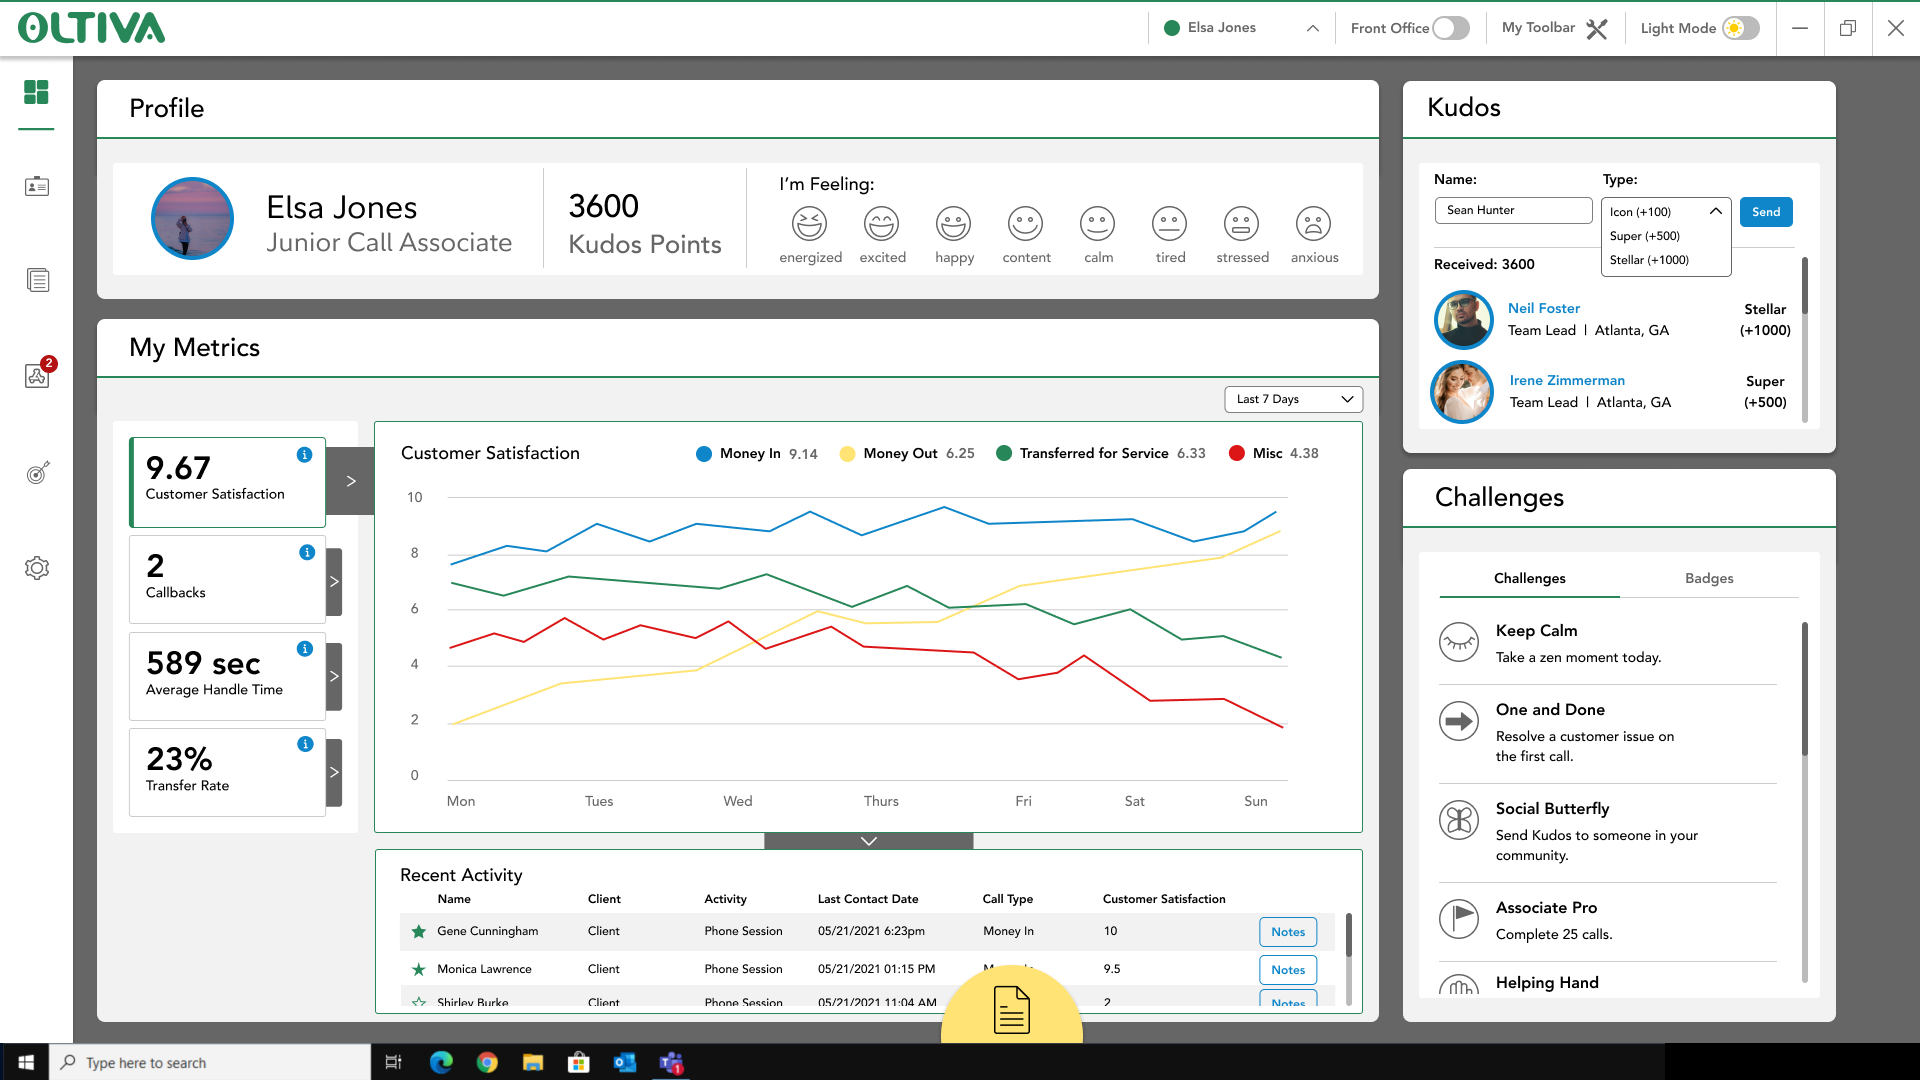Open the contact card sidebar icon
Screen dimensions: 1920x1080
pyautogui.click(x=37, y=186)
